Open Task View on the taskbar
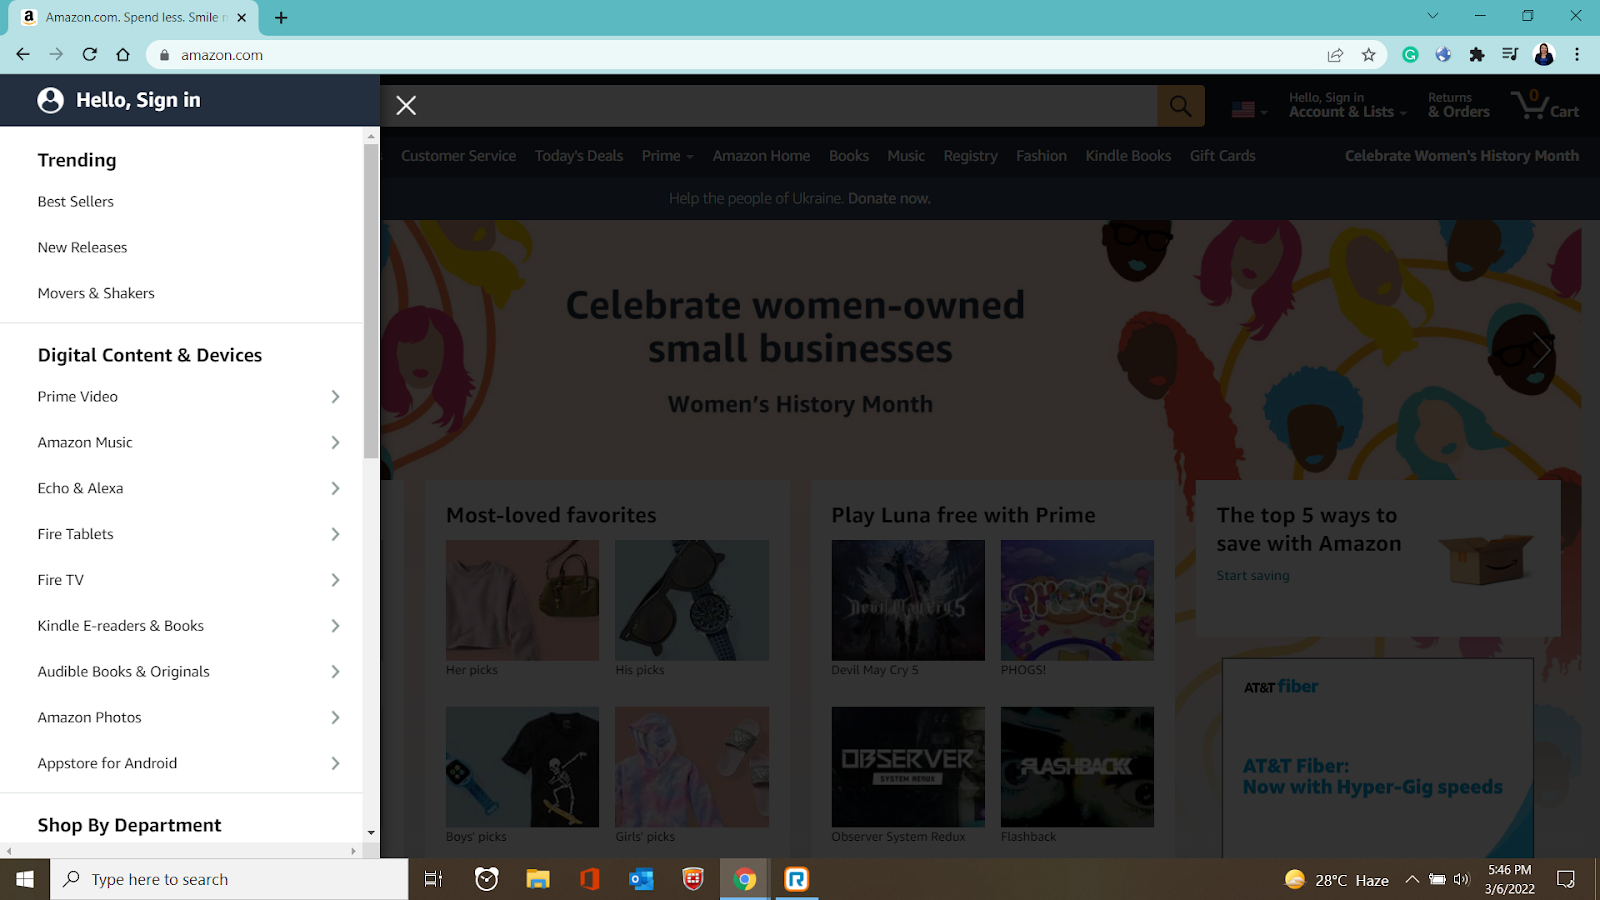Image resolution: width=1600 pixels, height=900 pixels. click(433, 879)
